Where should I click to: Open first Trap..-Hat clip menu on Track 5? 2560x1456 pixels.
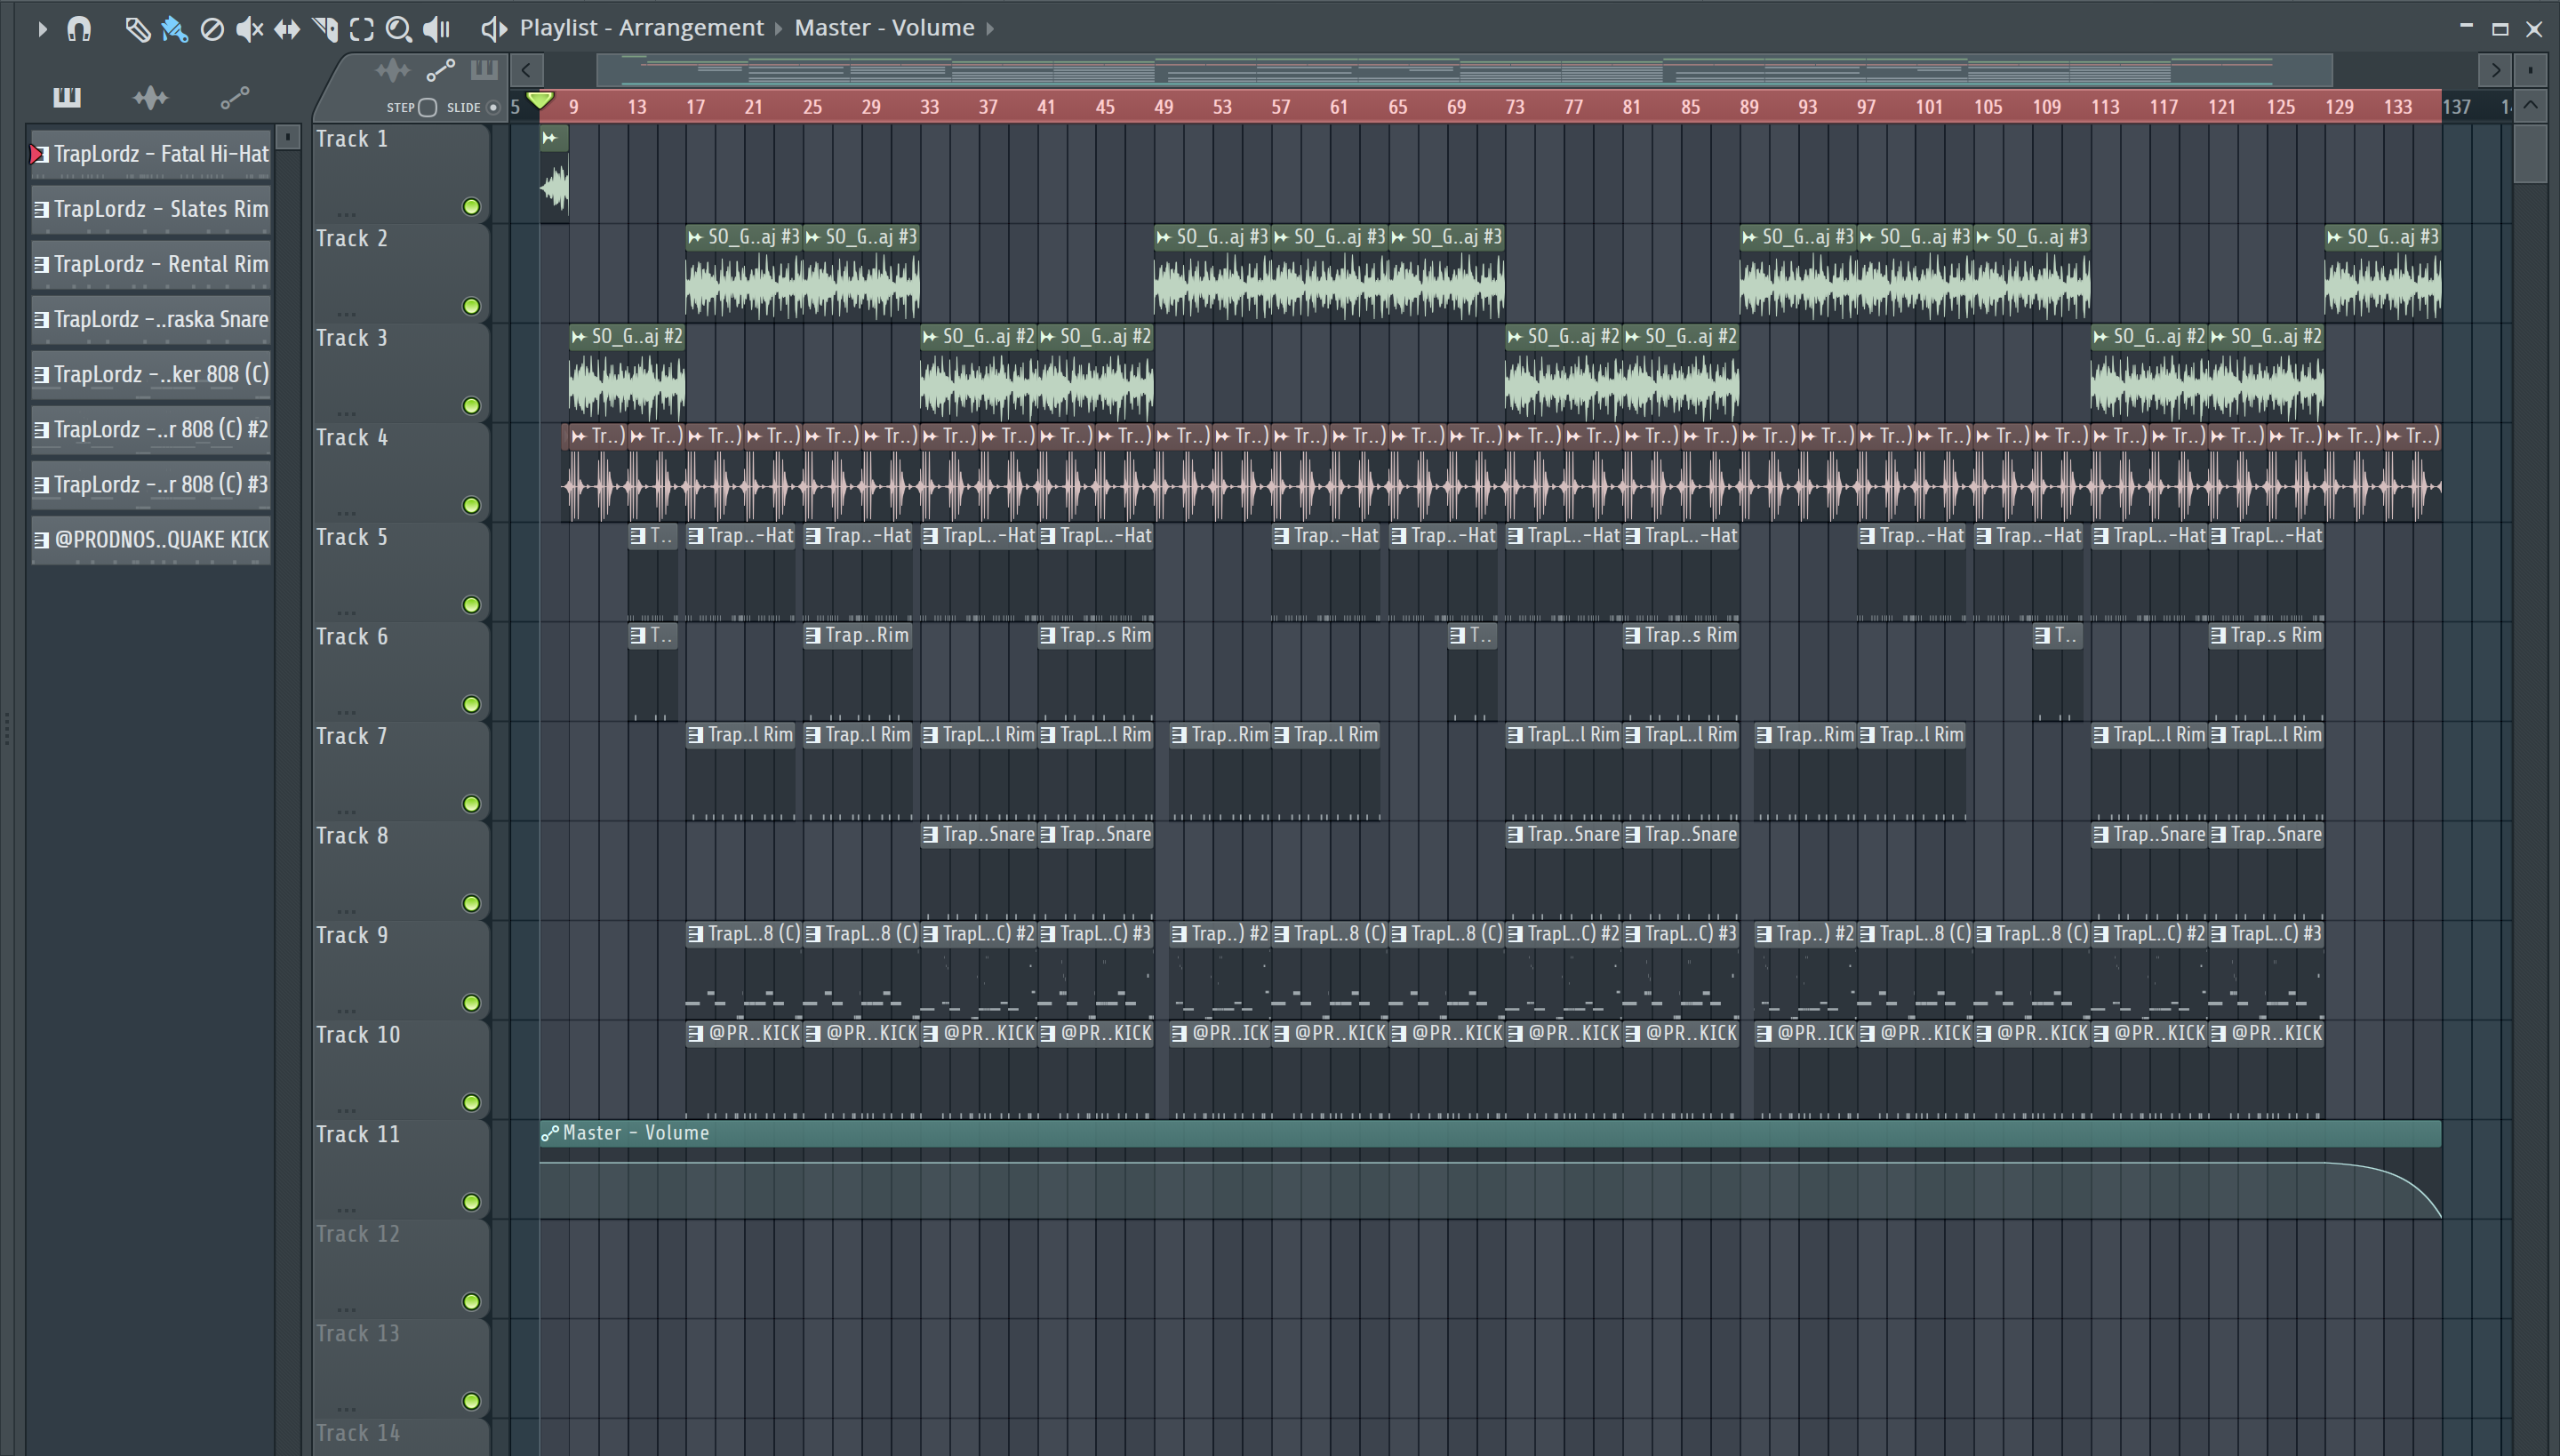(x=696, y=536)
